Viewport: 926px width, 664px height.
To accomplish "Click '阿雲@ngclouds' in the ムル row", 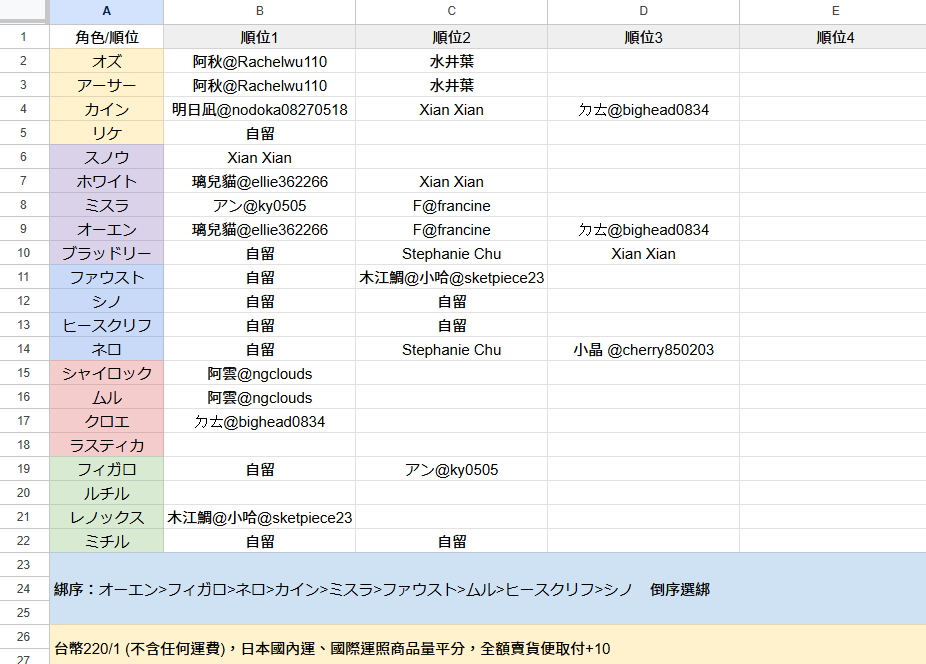I will 259,398.
